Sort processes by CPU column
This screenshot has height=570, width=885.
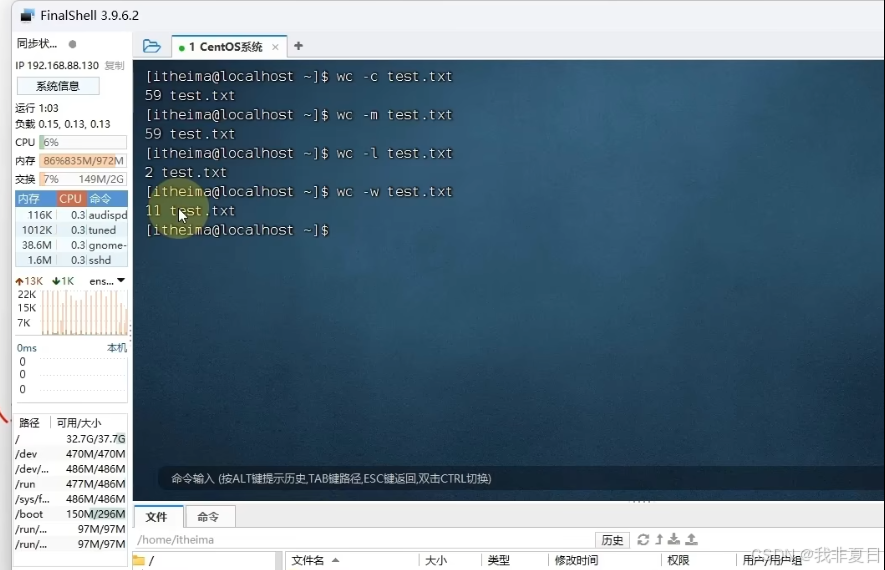coord(71,199)
